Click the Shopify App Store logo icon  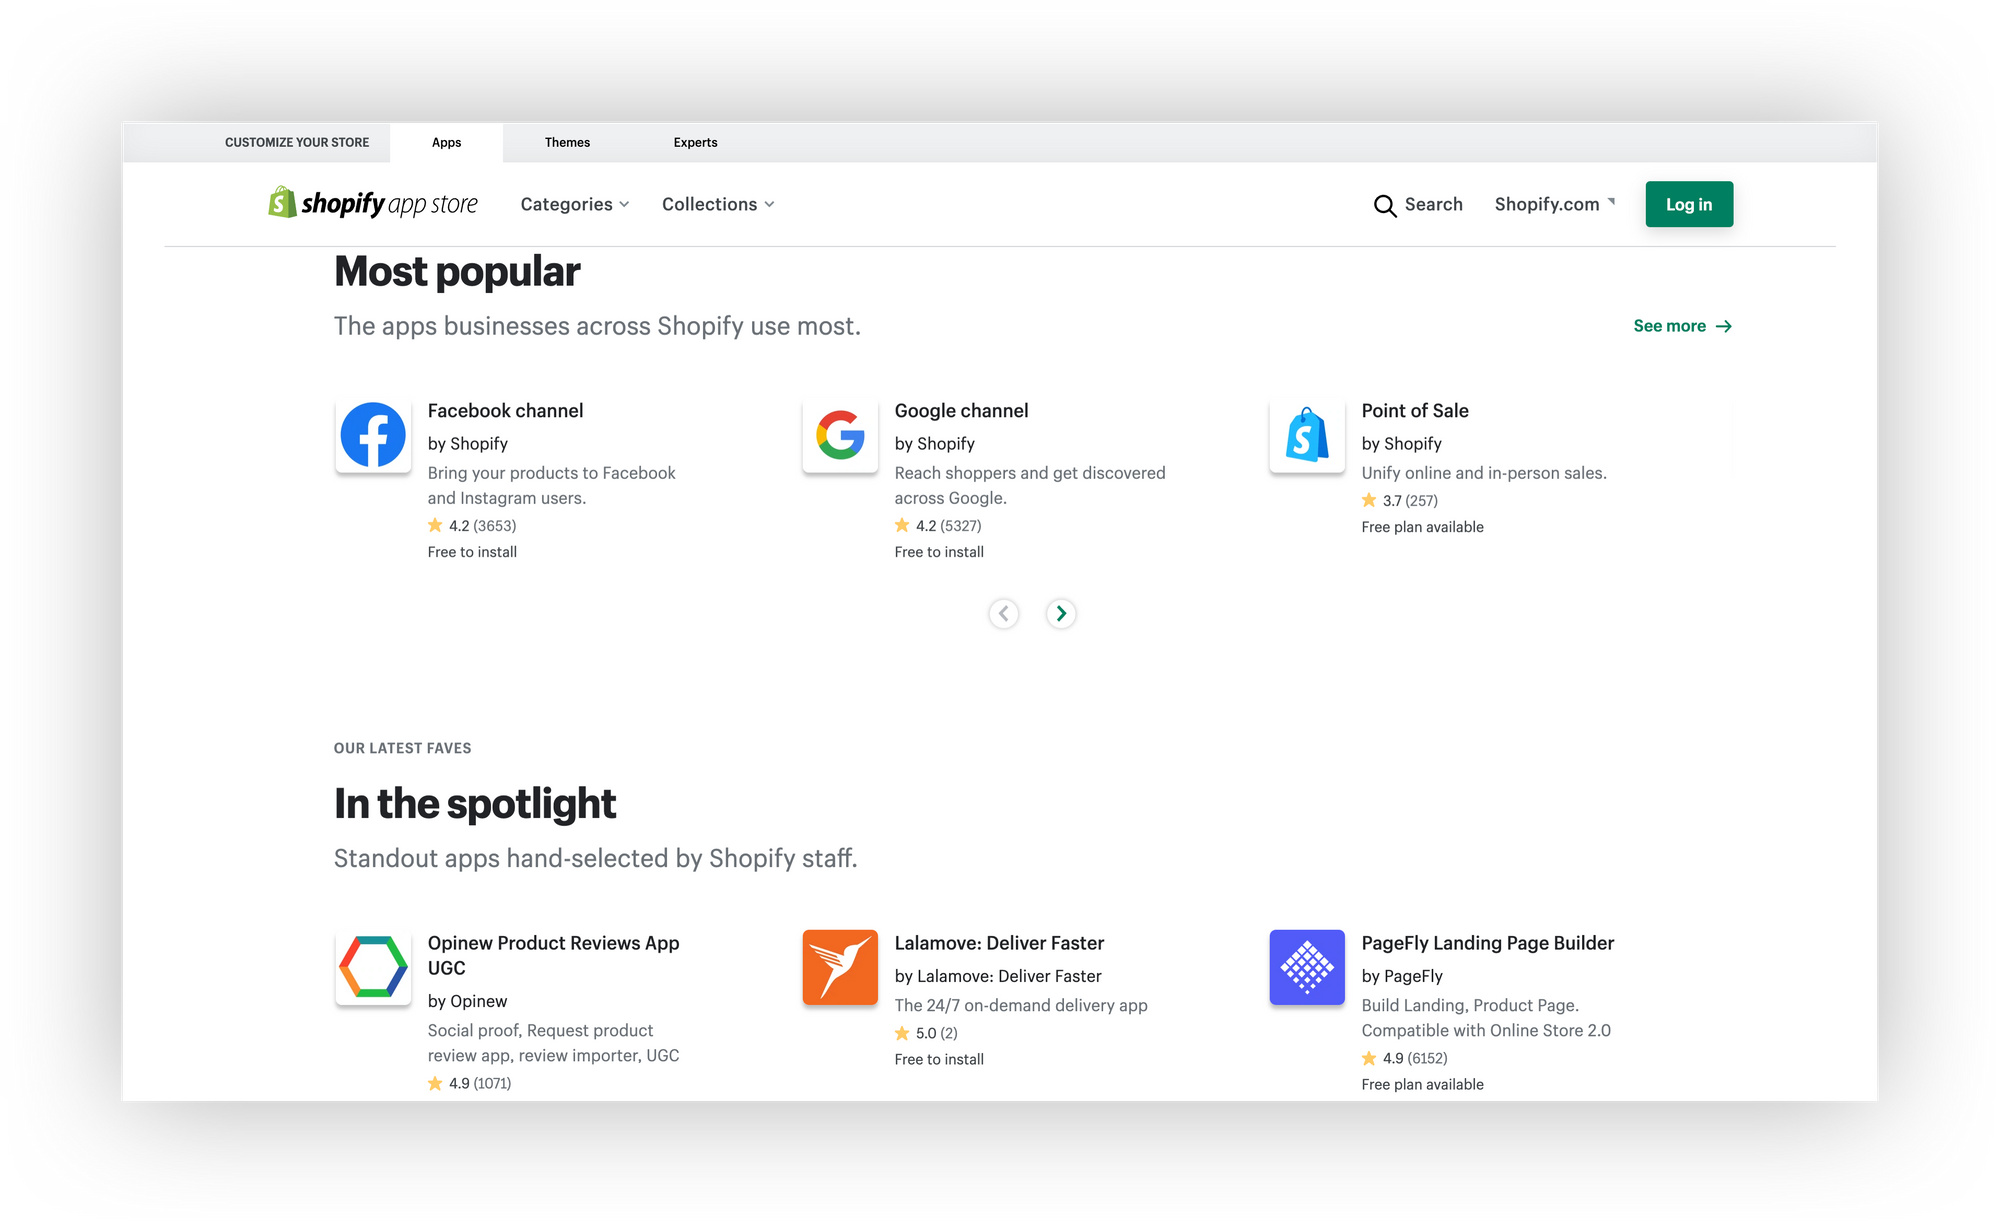pyautogui.click(x=279, y=203)
